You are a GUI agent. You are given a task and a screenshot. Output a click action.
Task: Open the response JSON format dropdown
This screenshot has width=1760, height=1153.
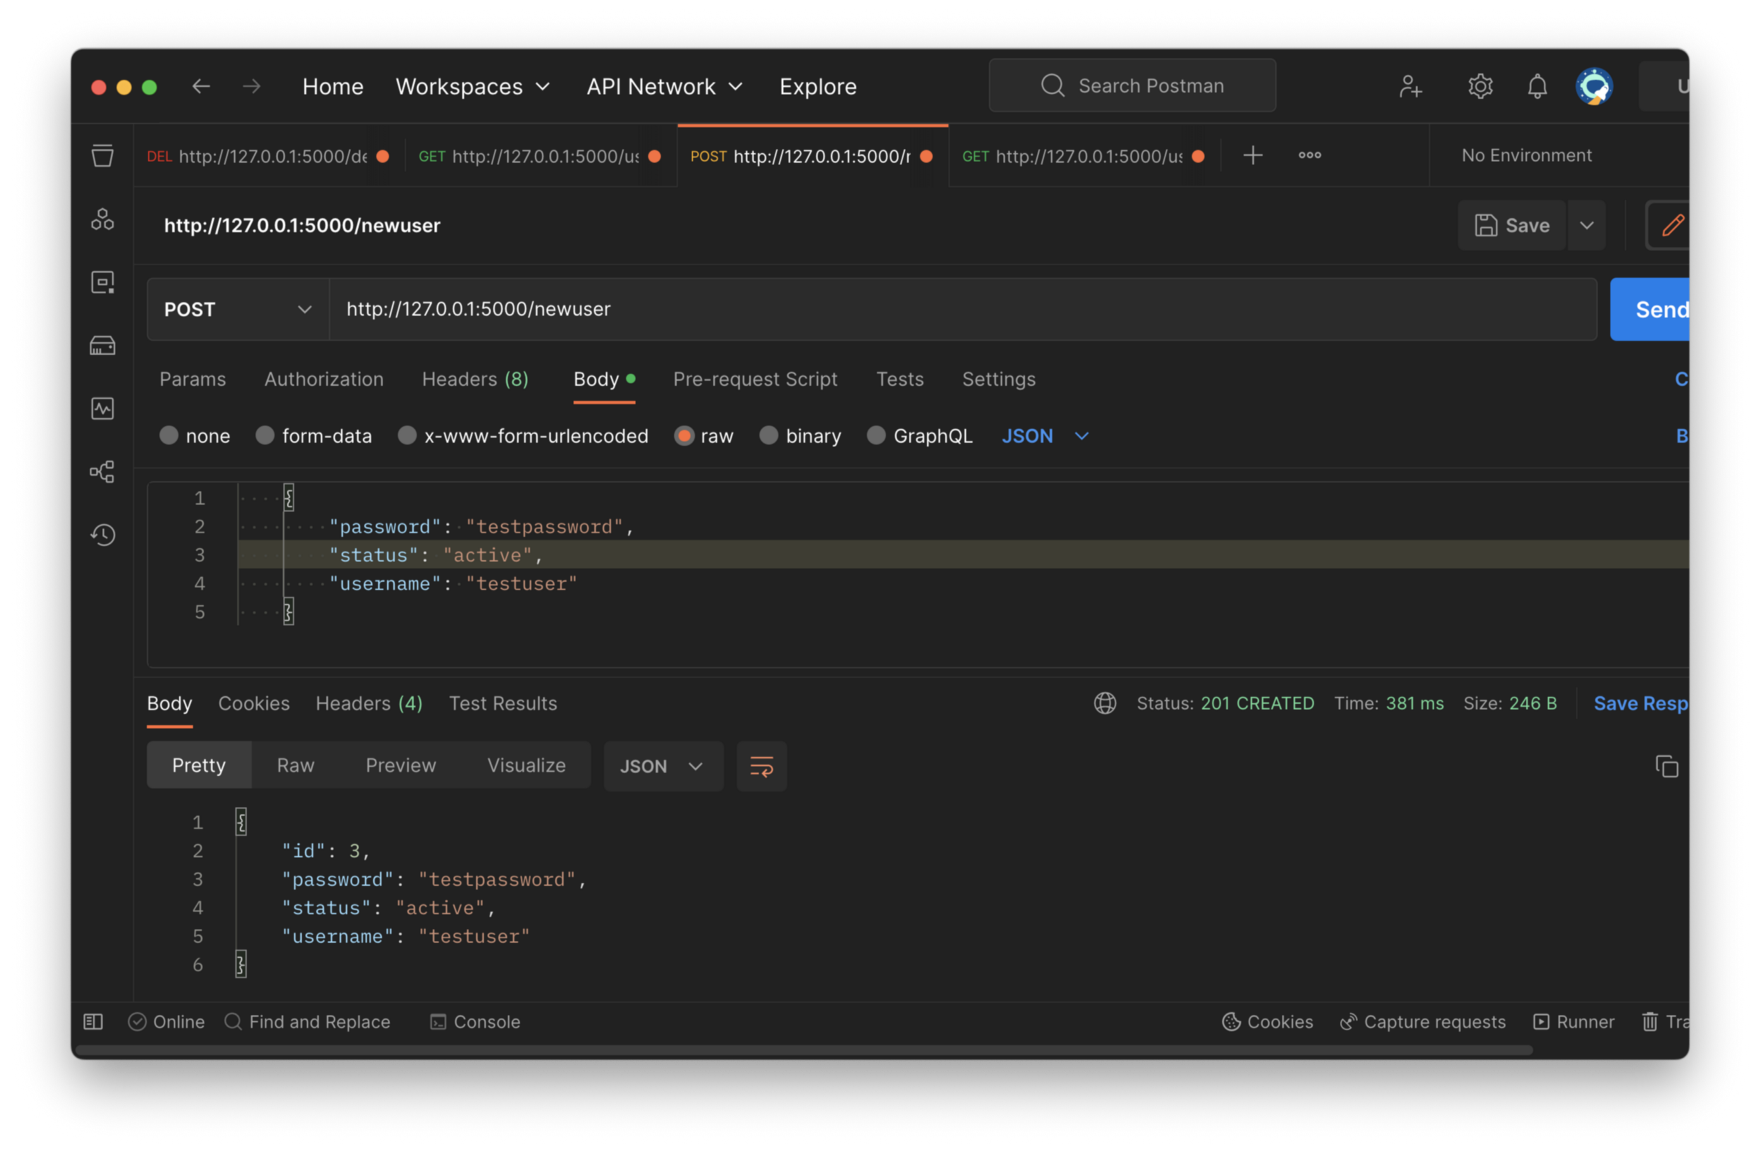pyautogui.click(x=663, y=766)
